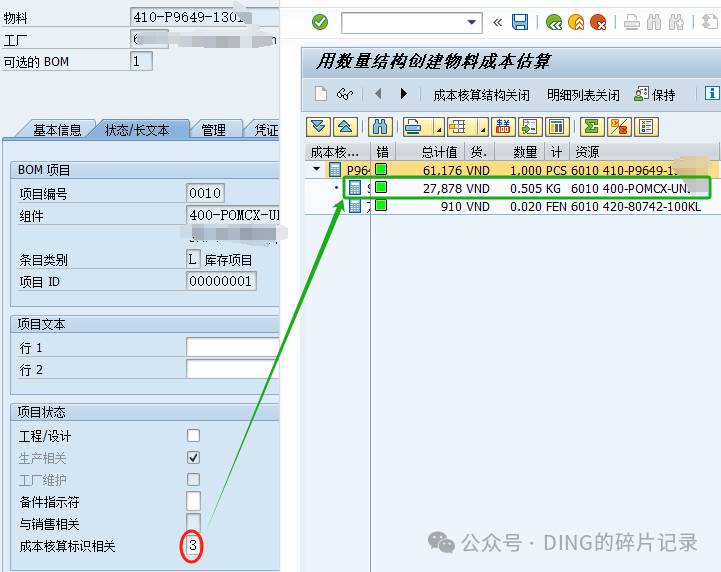Toggle the 工程/设计 checkbox
The width and height of the screenshot is (721, 572).
click(x=194, y=435)
